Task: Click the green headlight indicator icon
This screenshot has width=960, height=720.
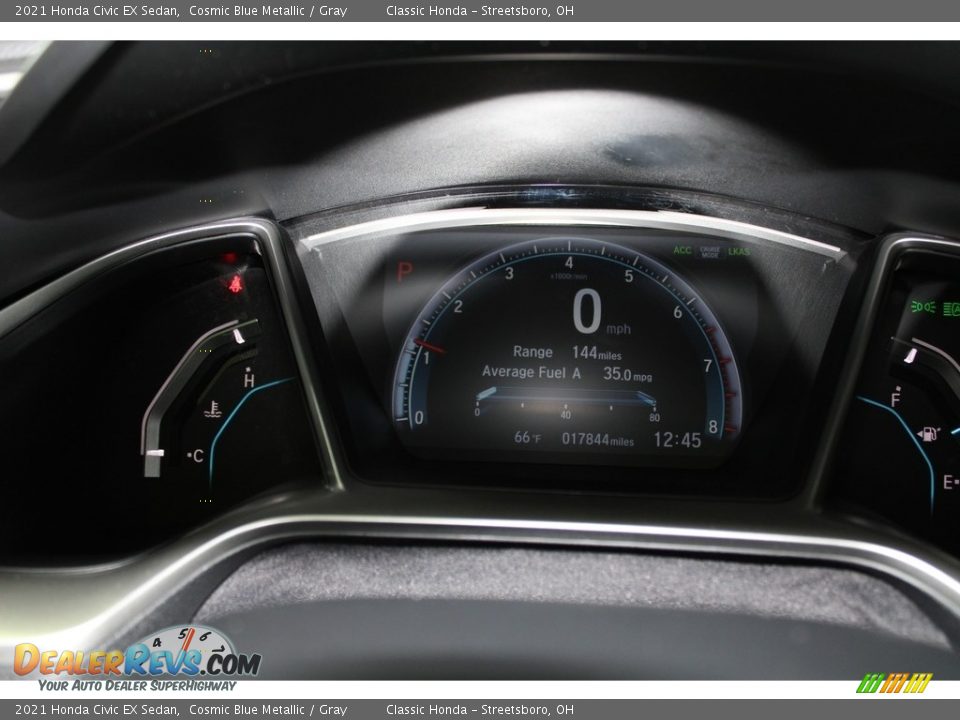Action: tap(923, 306)
